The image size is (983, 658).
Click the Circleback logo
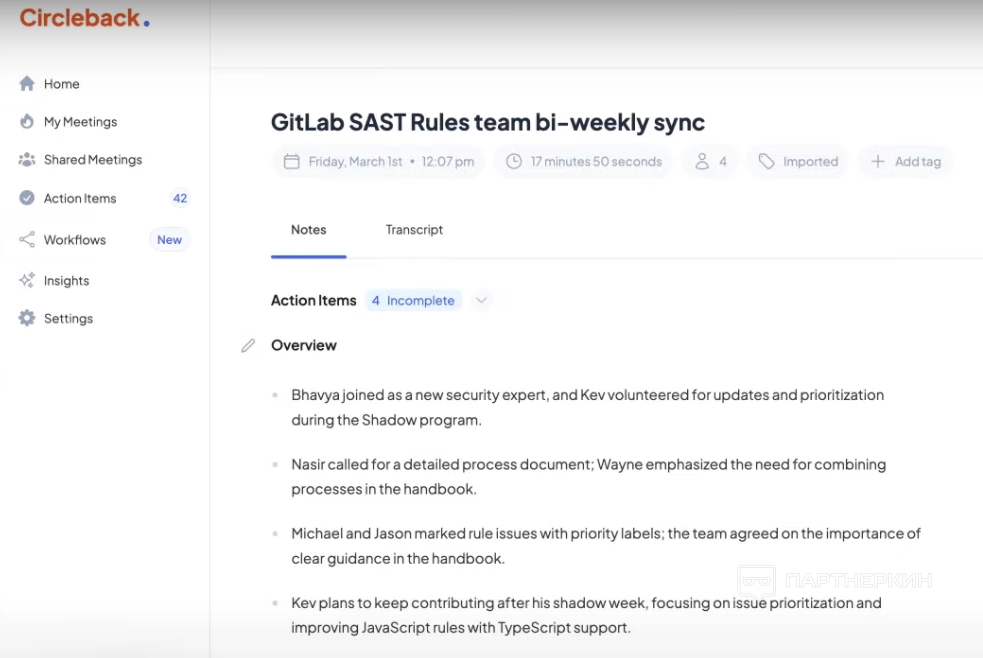(85, 18)
